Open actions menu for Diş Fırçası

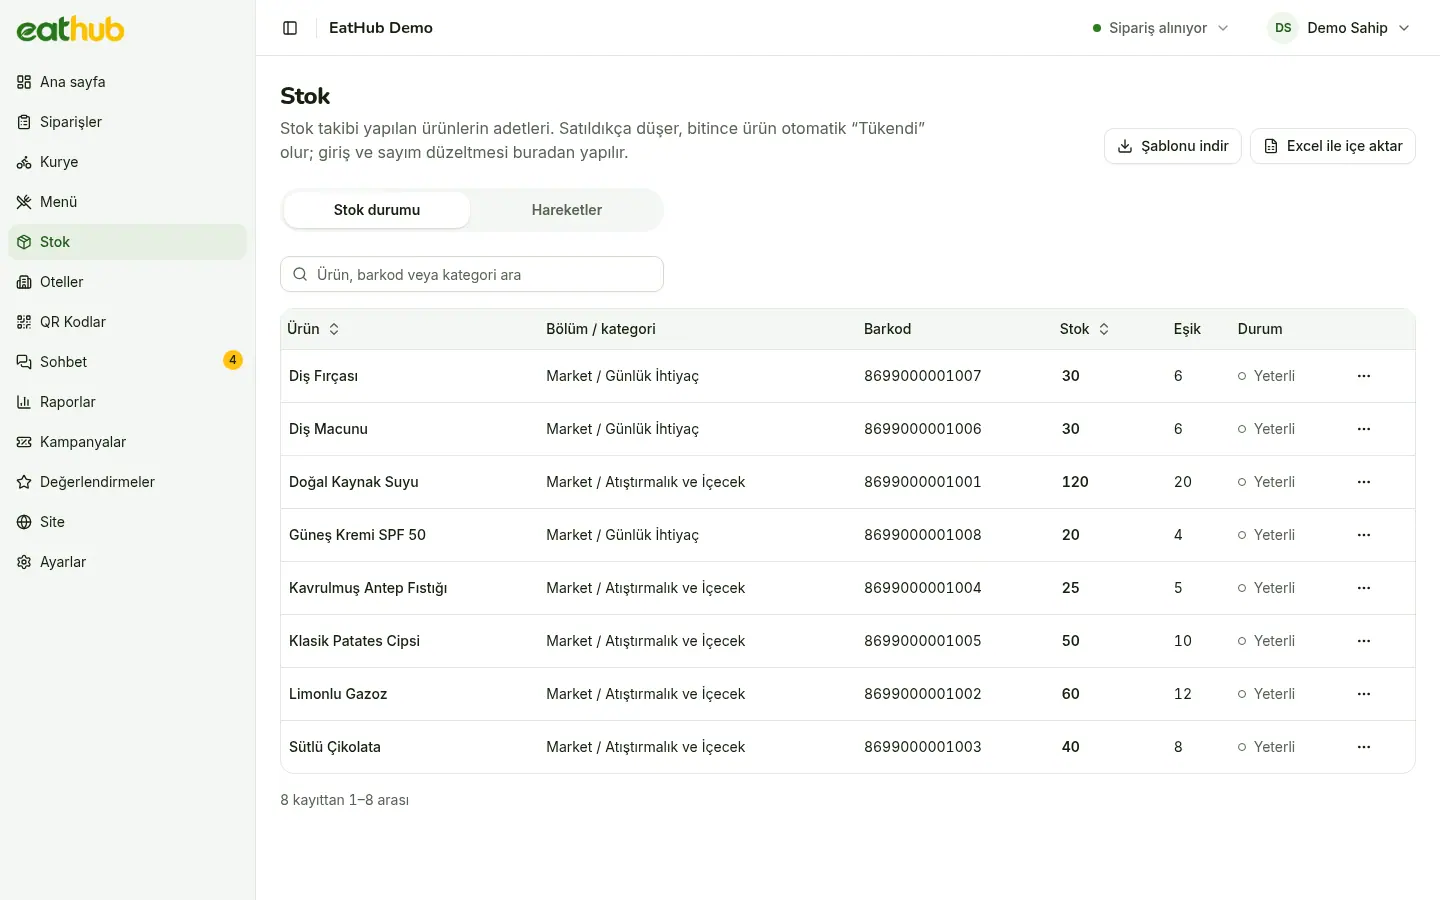click(x=1364, y=376)
